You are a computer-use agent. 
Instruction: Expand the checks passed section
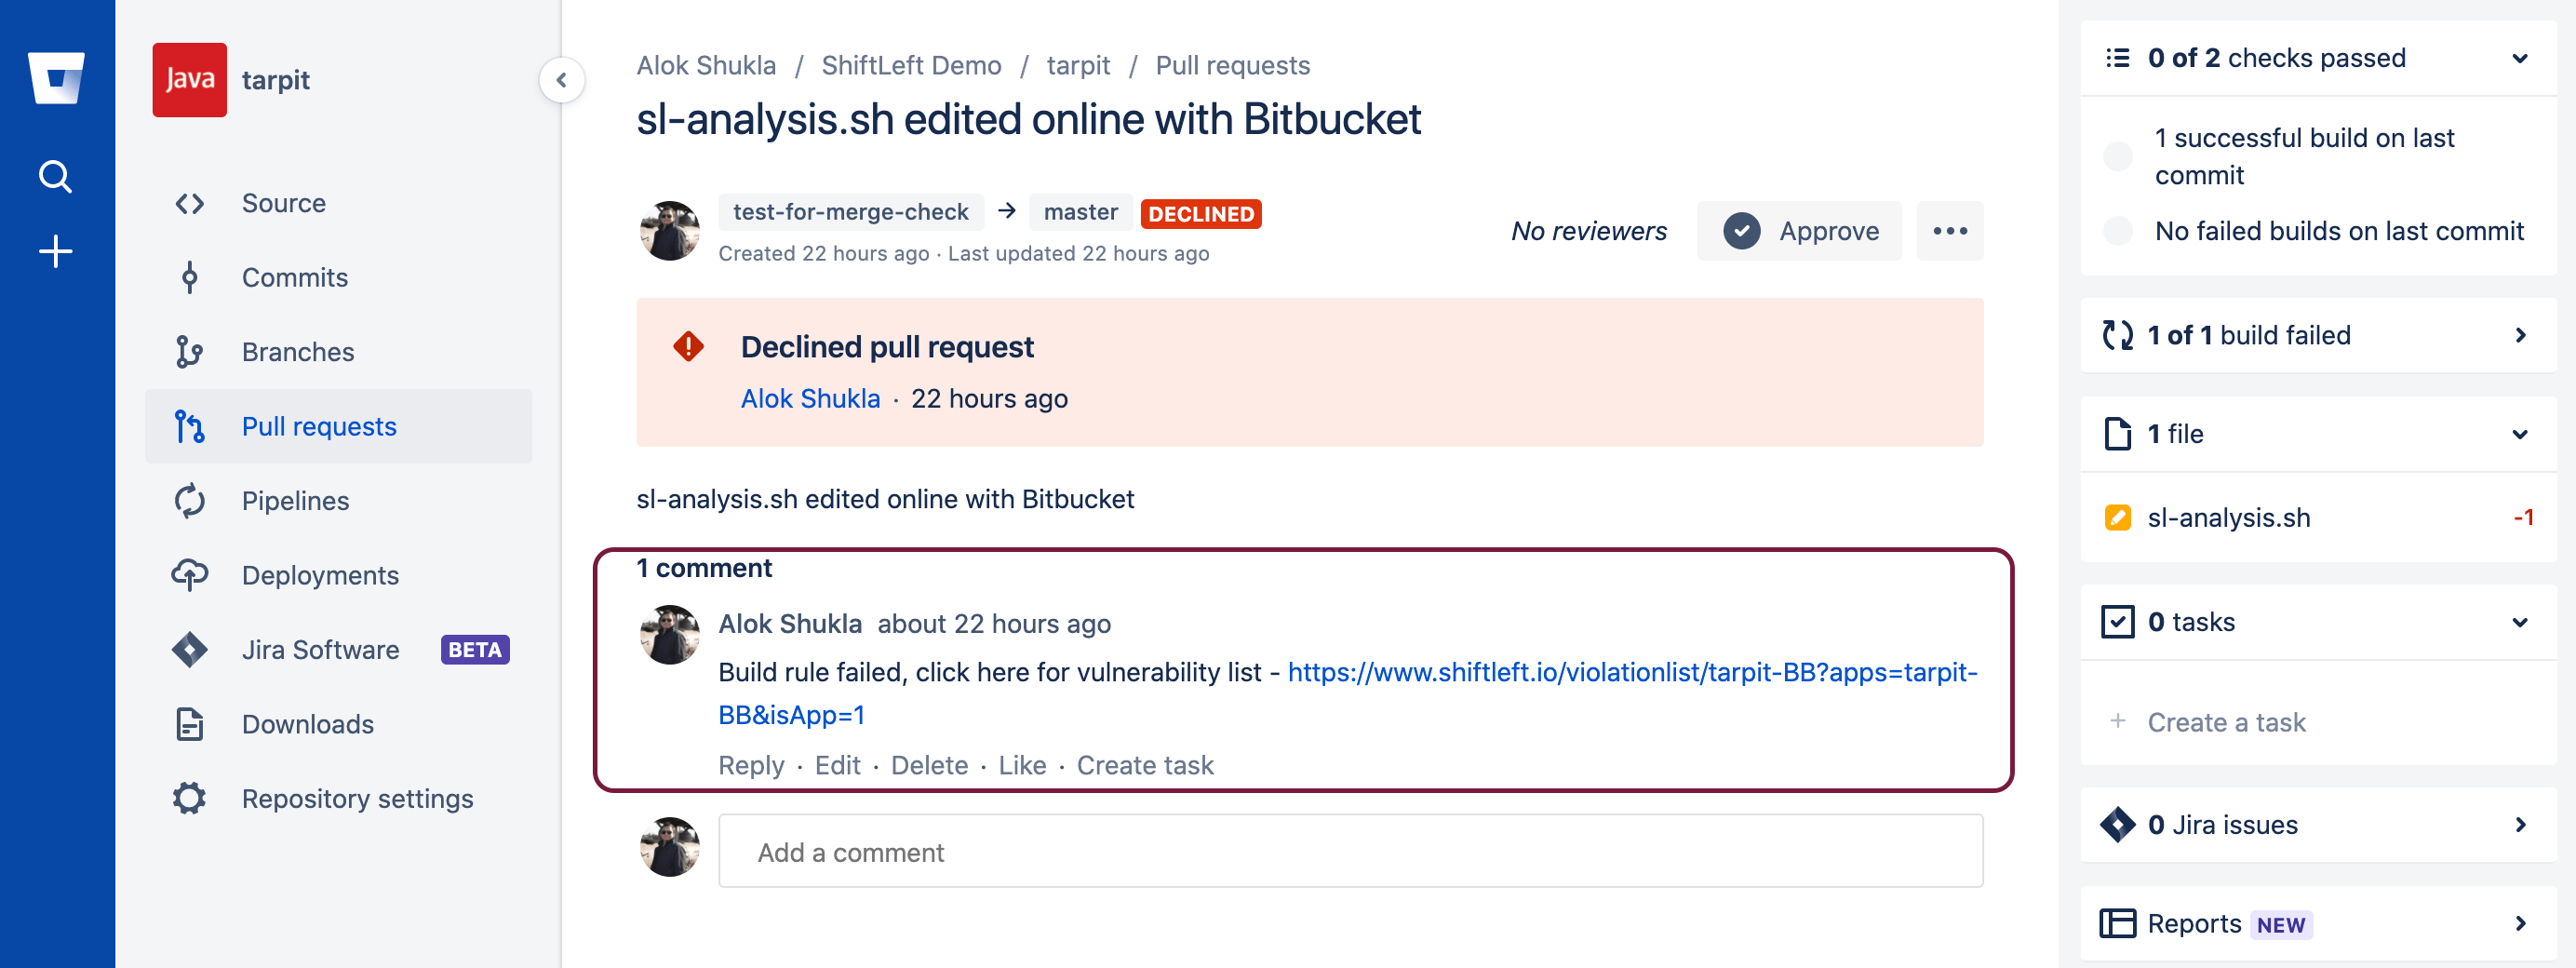[x=2520, y=58]
